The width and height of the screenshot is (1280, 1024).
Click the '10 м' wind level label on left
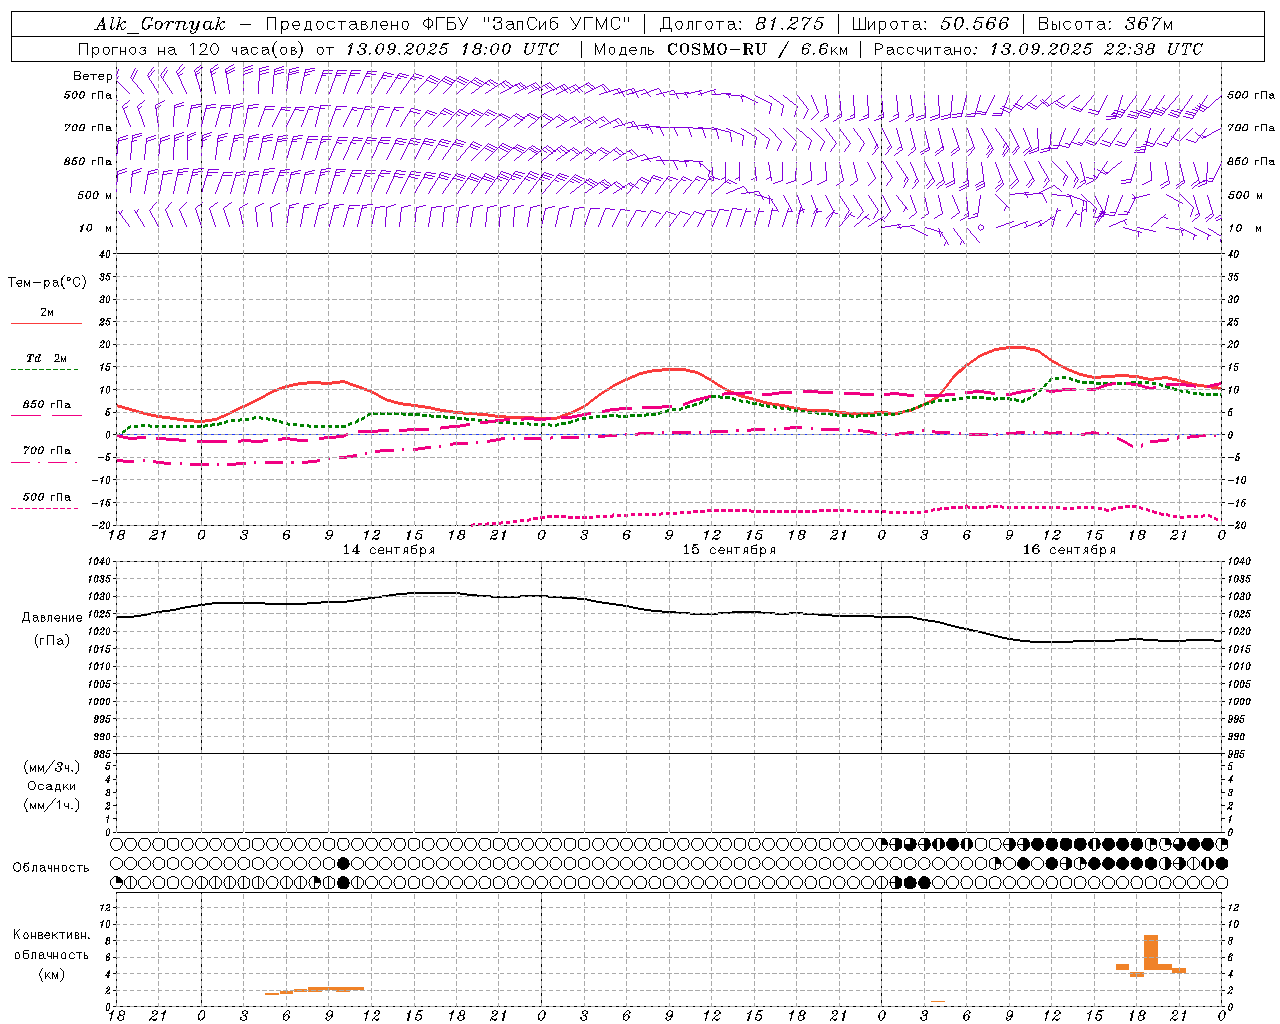[95, 228]
